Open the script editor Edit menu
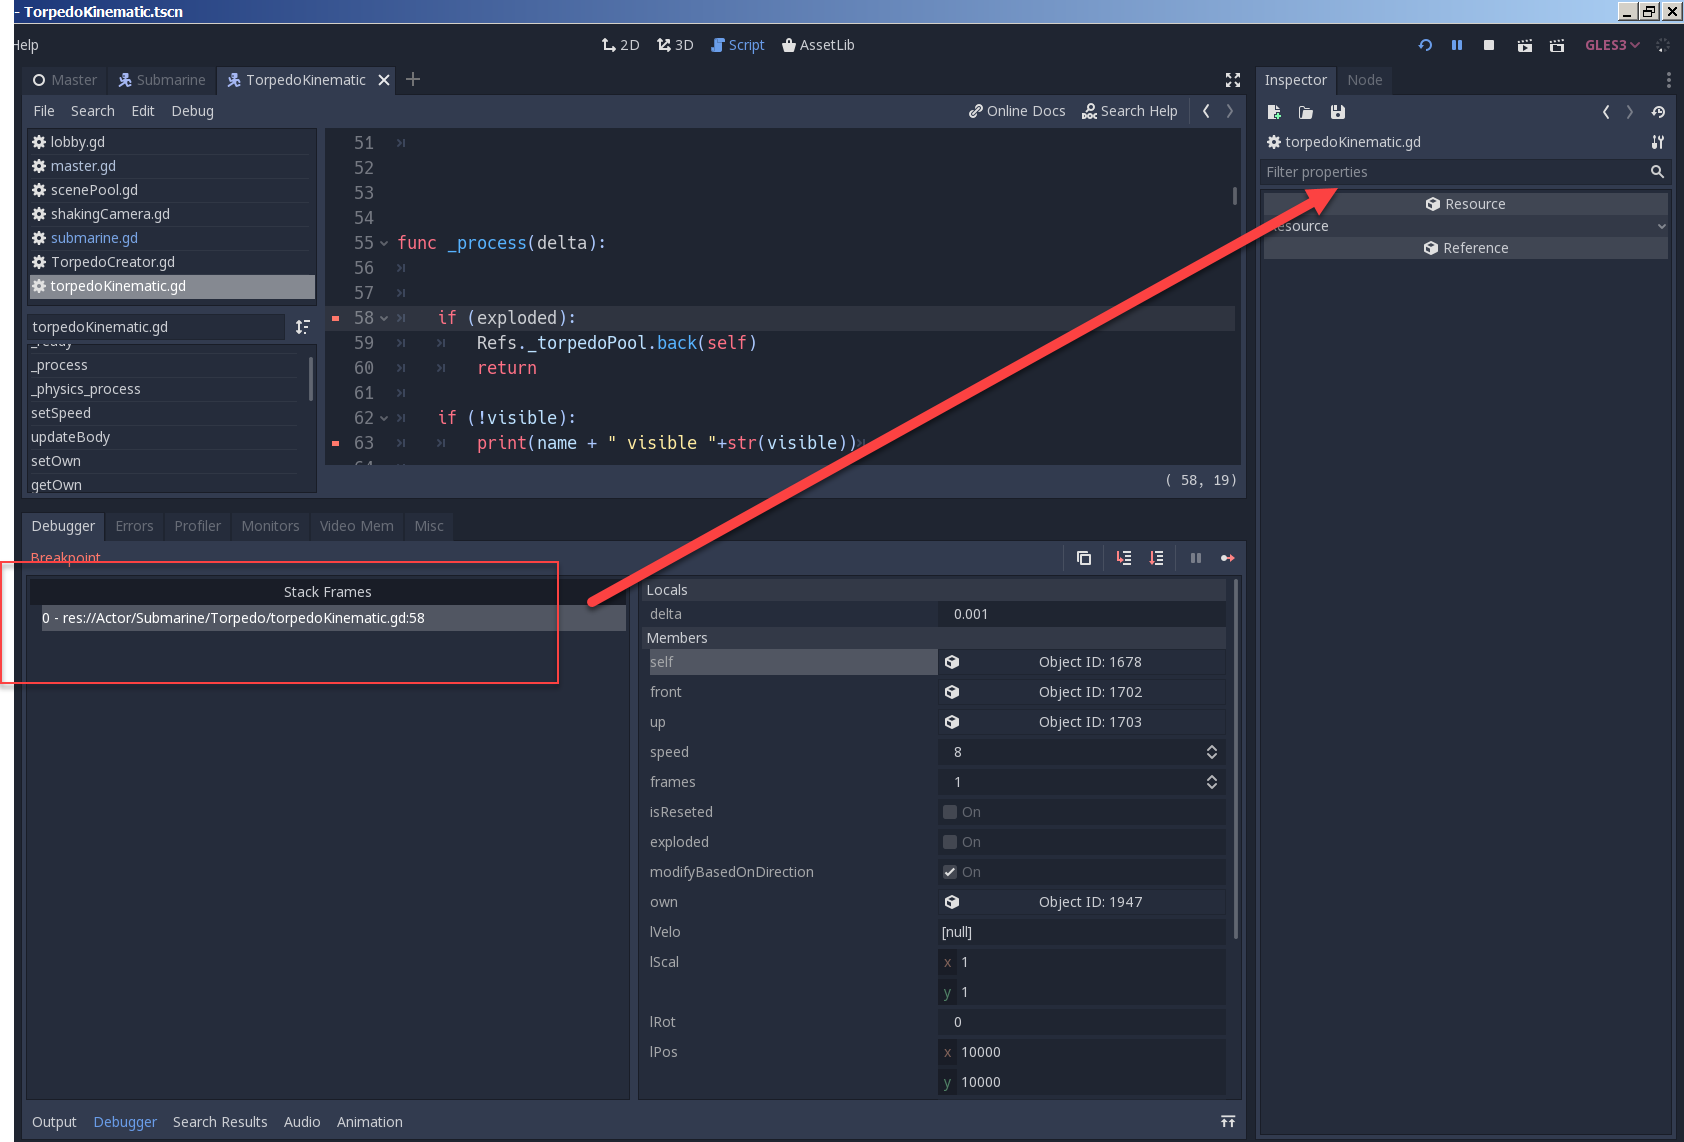This screenshot has width=1684, height=1142. 143,111
